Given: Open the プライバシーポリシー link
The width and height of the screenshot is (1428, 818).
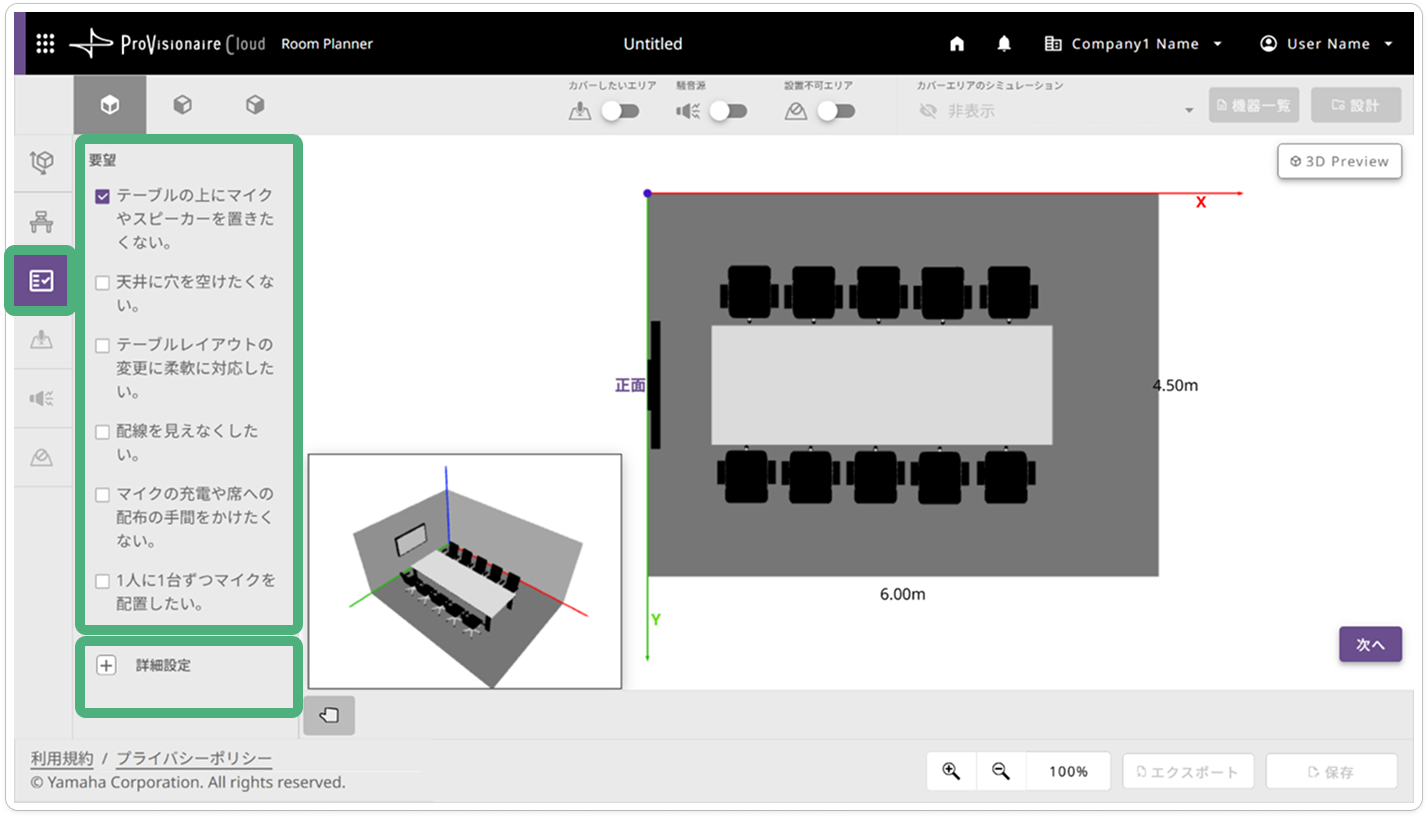Looking at the screenshot, I should (194, 758).
